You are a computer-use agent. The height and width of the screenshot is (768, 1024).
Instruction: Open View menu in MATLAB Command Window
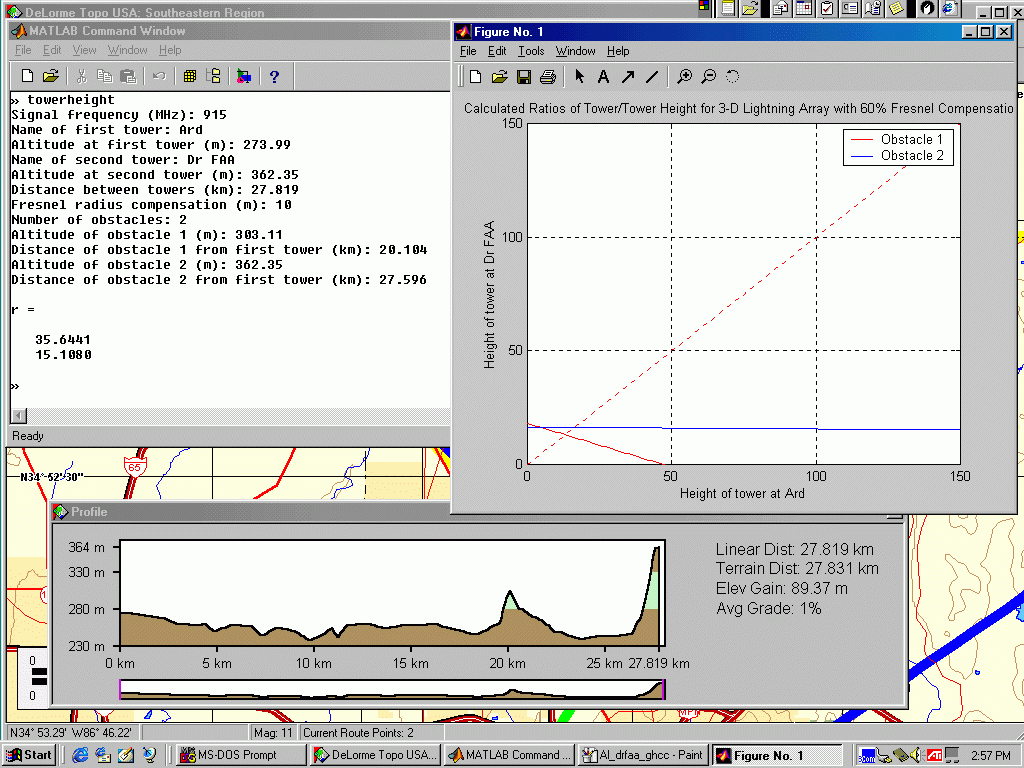pyautogui.click(x=84, y=50)
